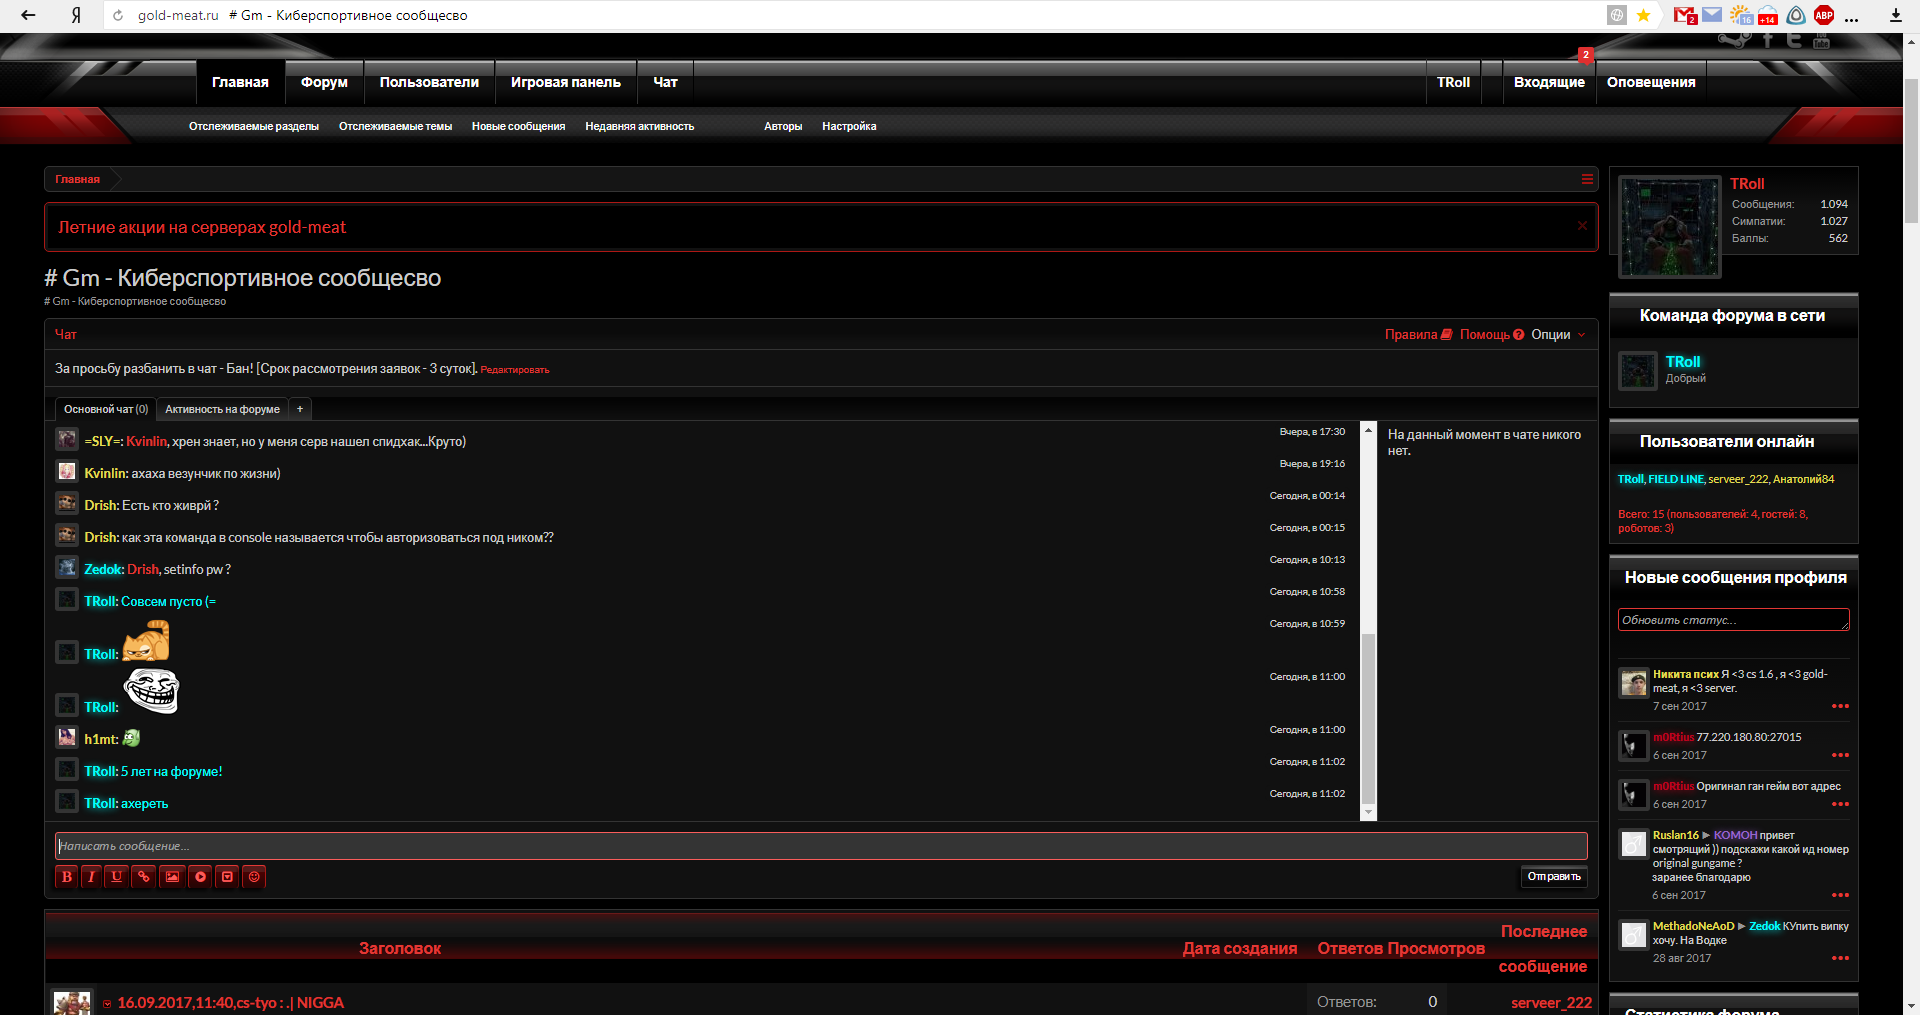Toggle underline formatting in chat editor
Image resolution: width=1920 pixels, height=1015 pixels.
click(x=117, y=877)
